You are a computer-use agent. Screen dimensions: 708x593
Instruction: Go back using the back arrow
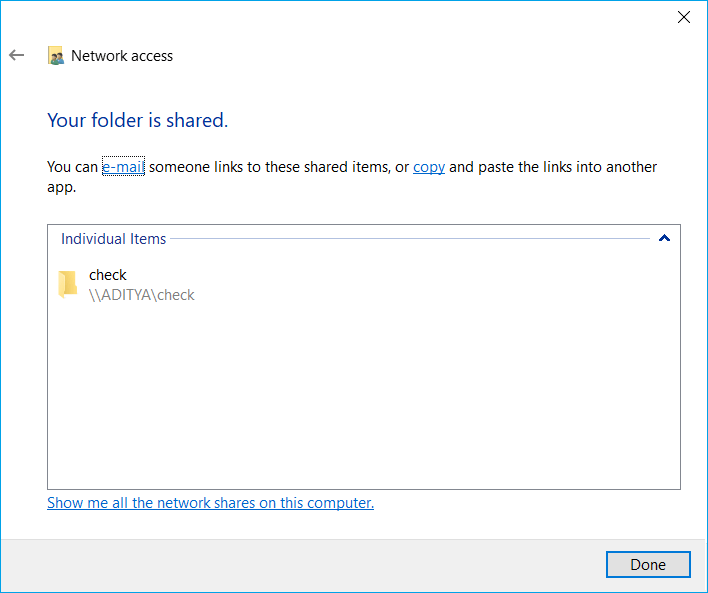click(x=16, y=56)
